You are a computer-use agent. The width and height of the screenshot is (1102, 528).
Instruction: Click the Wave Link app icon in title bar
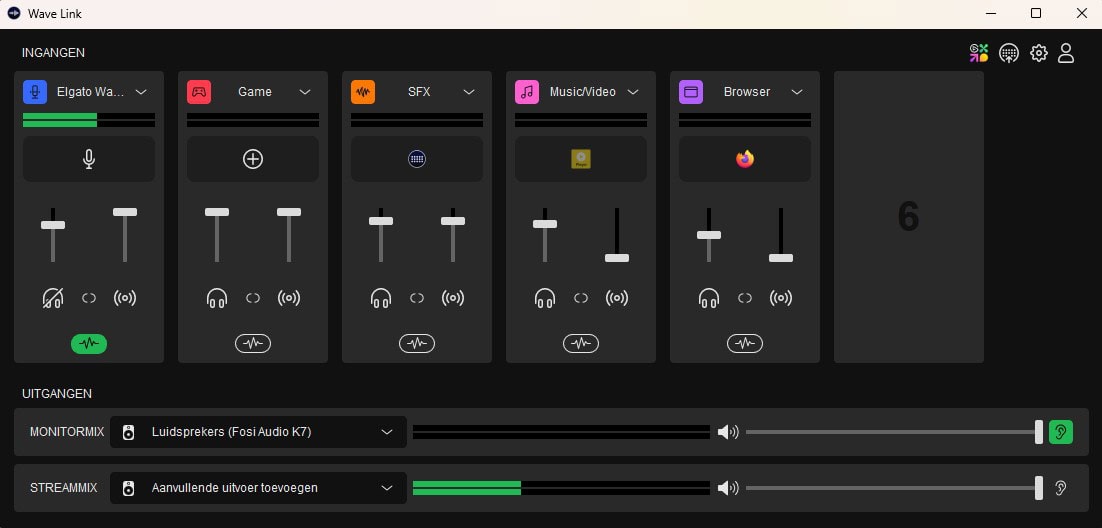(x=14, y=13)
